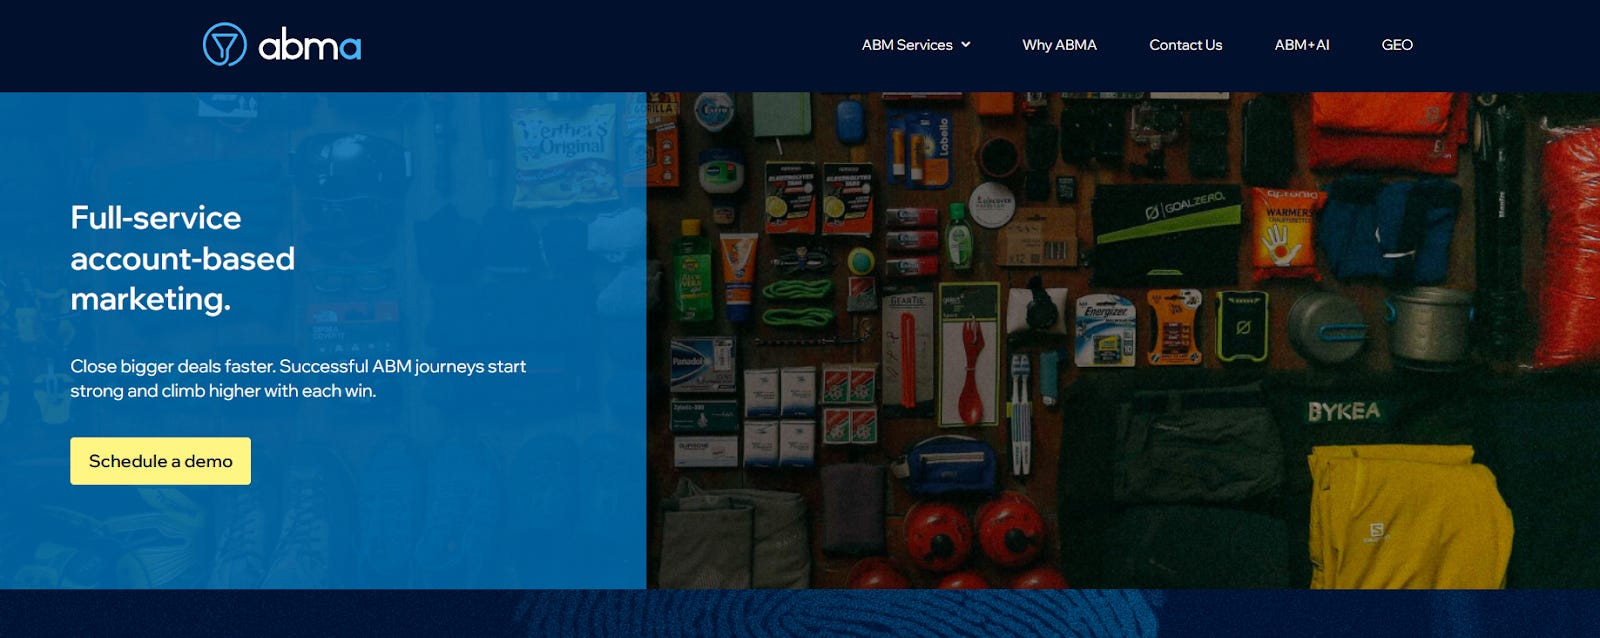
Task: Click the Full-service account-based marketing headline
Action: (182, 258)
